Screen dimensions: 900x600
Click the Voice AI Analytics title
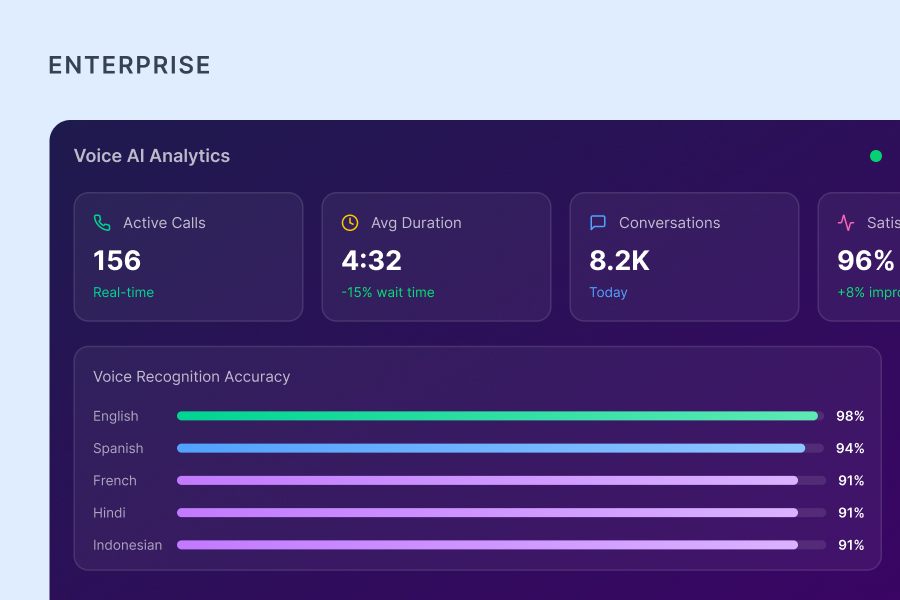click(152, 156)
